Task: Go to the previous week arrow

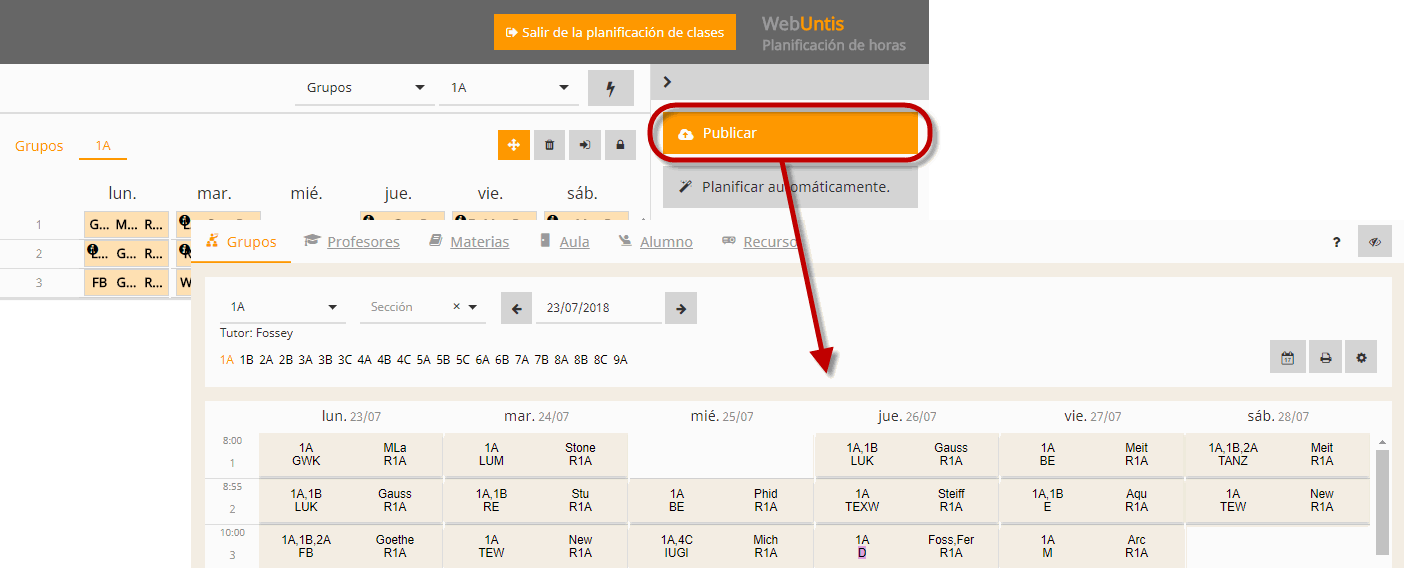Action: click(x=517, y=309)
